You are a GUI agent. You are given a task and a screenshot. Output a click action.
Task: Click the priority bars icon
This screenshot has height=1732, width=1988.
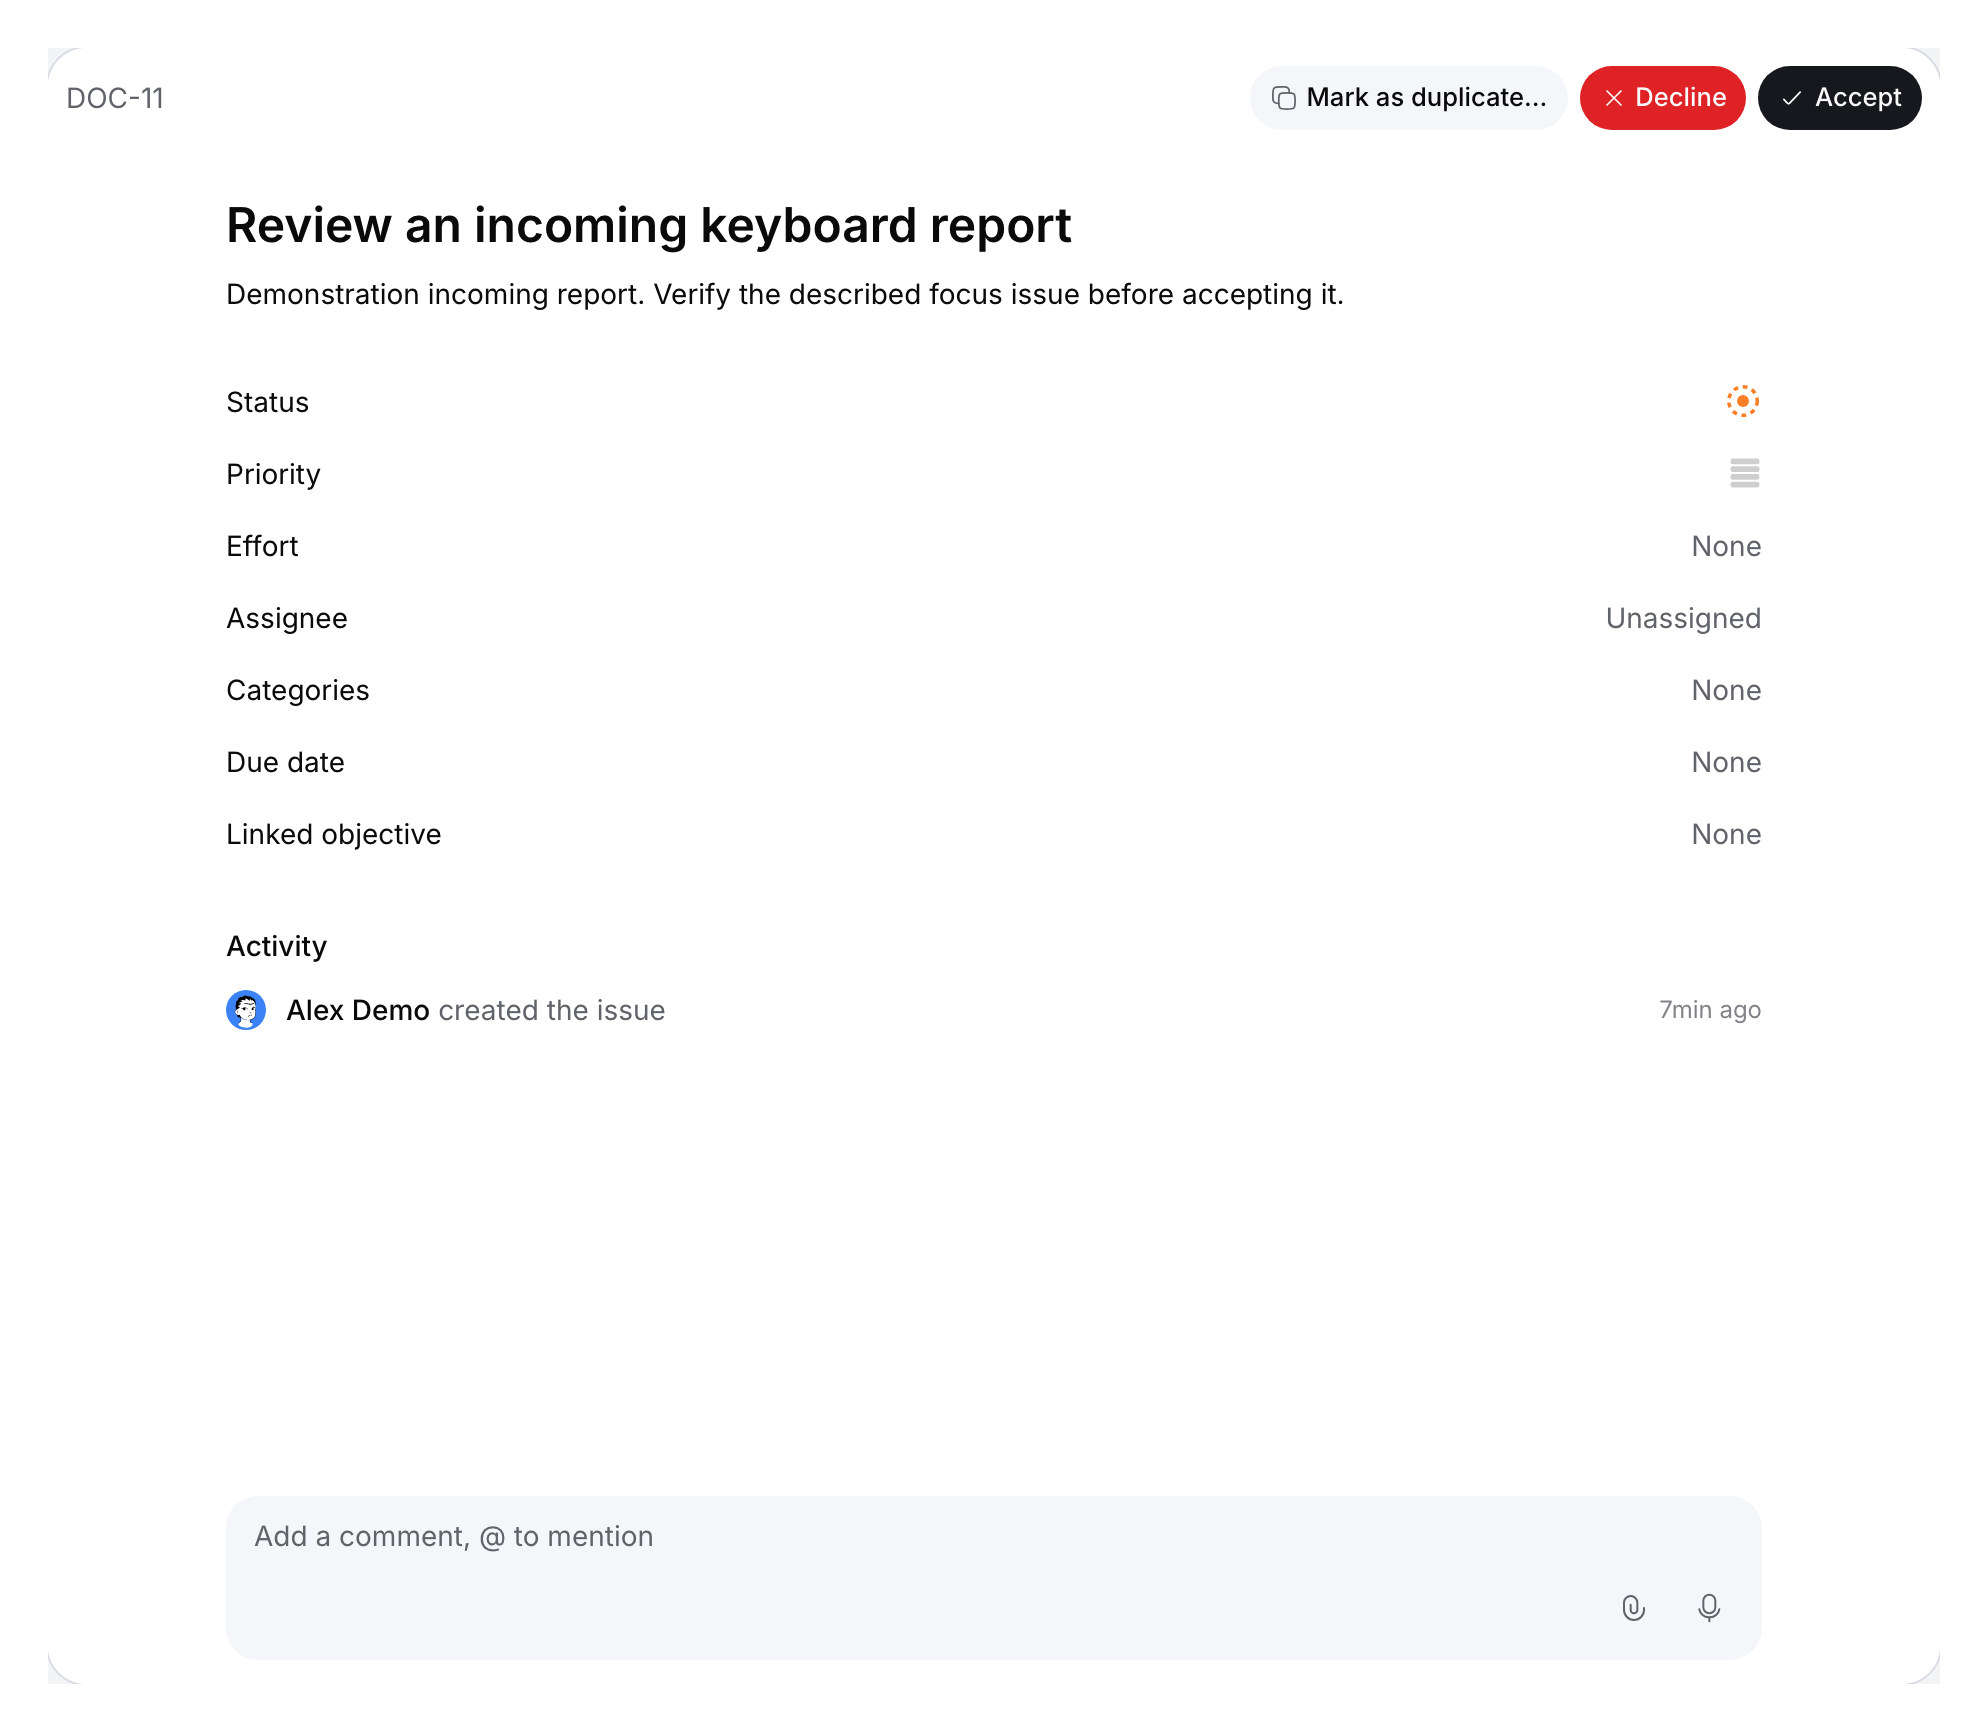click(1744, 473)
